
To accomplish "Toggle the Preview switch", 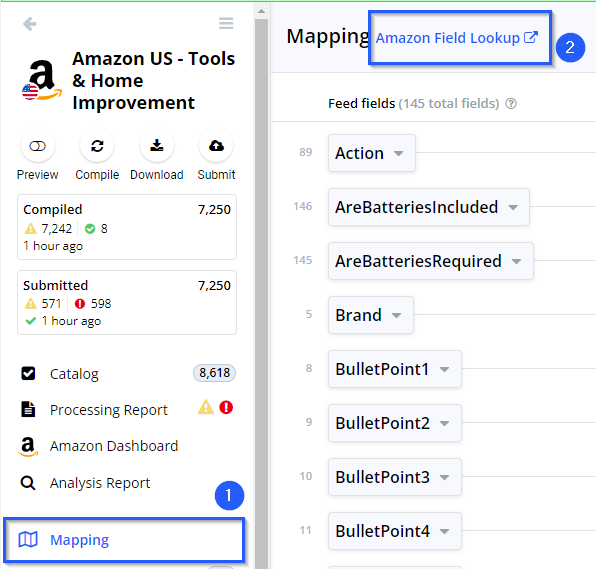I will [38, 146].
